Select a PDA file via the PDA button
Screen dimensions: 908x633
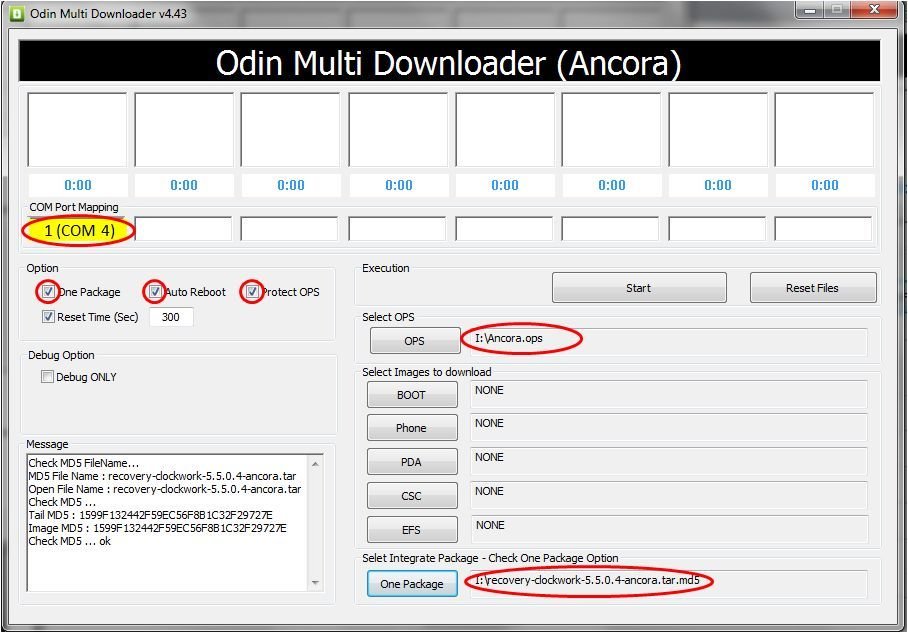click(412, 462)
